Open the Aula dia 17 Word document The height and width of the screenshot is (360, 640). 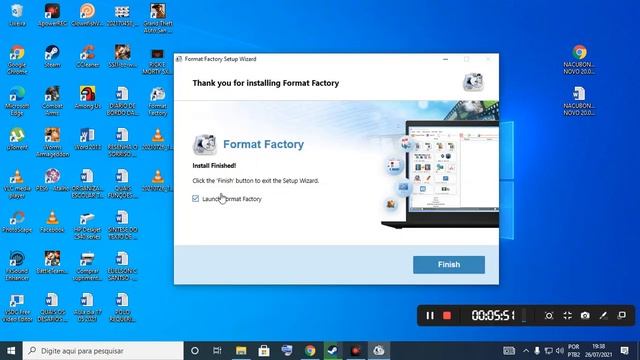(87, 307)
